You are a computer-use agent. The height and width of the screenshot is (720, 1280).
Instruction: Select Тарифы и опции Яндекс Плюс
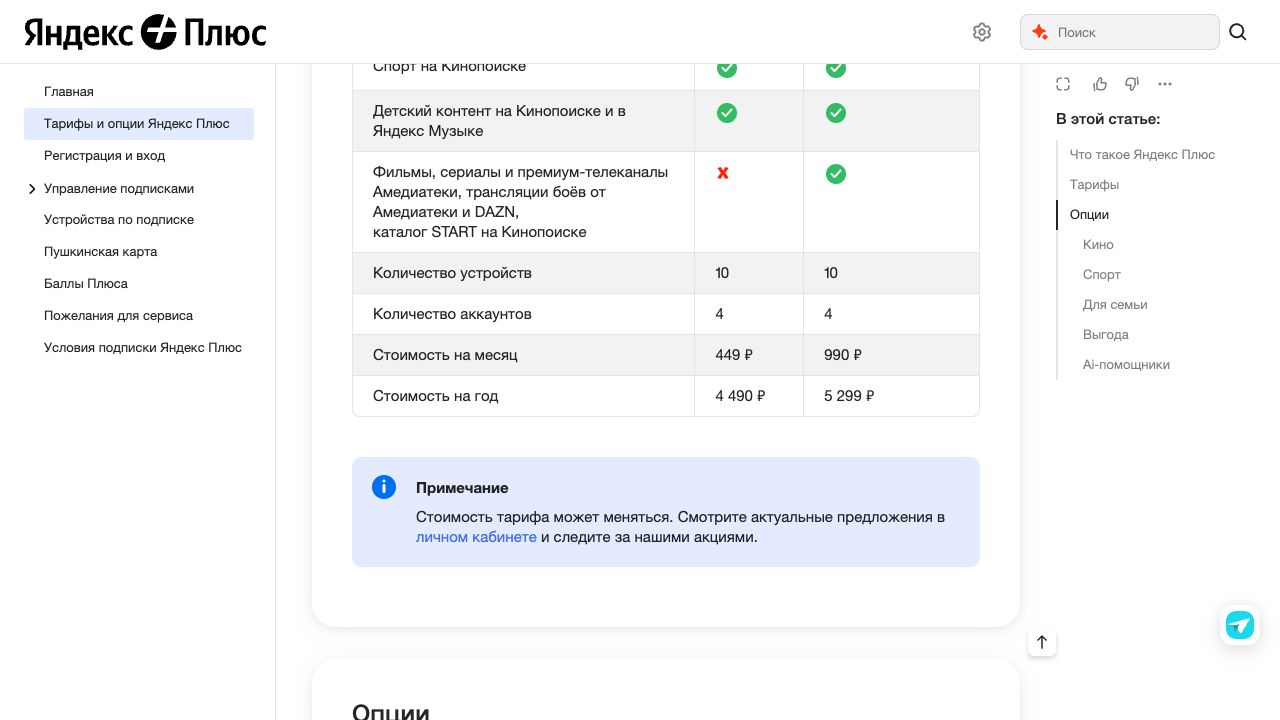coord(139,124)
